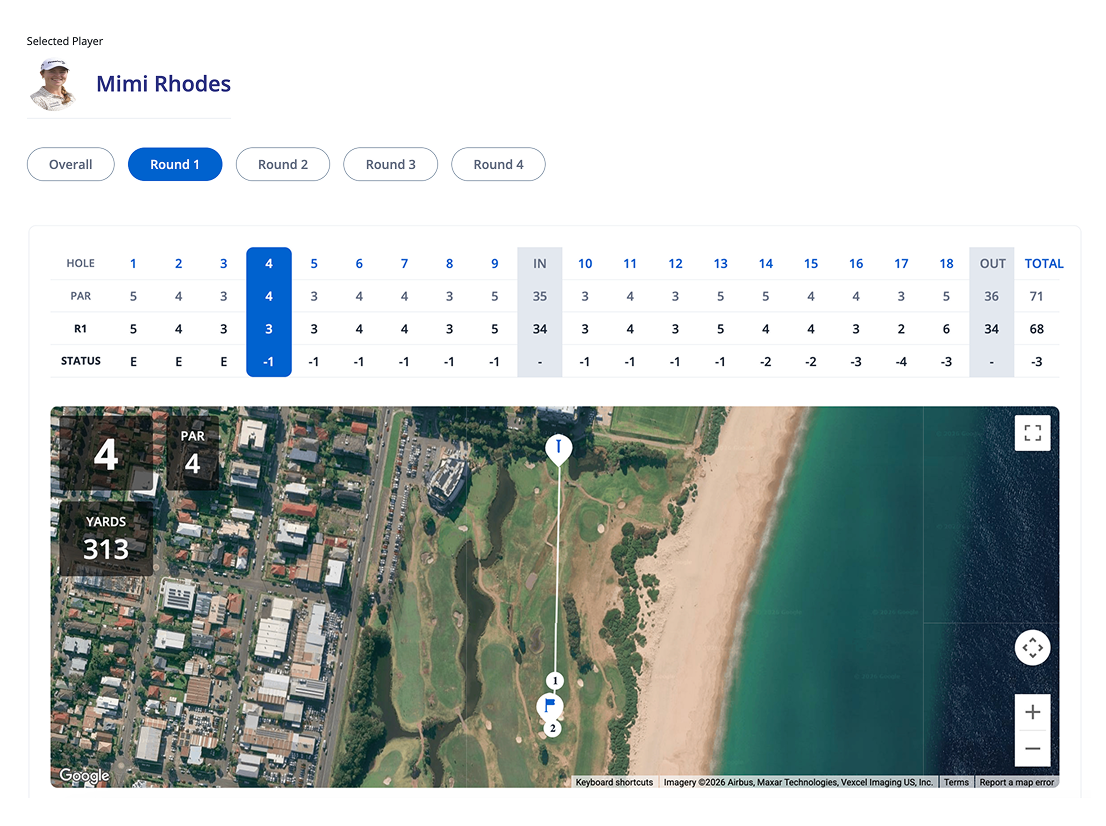
Task: Toggle fullscreen map view
Action: pos(1032,432)
